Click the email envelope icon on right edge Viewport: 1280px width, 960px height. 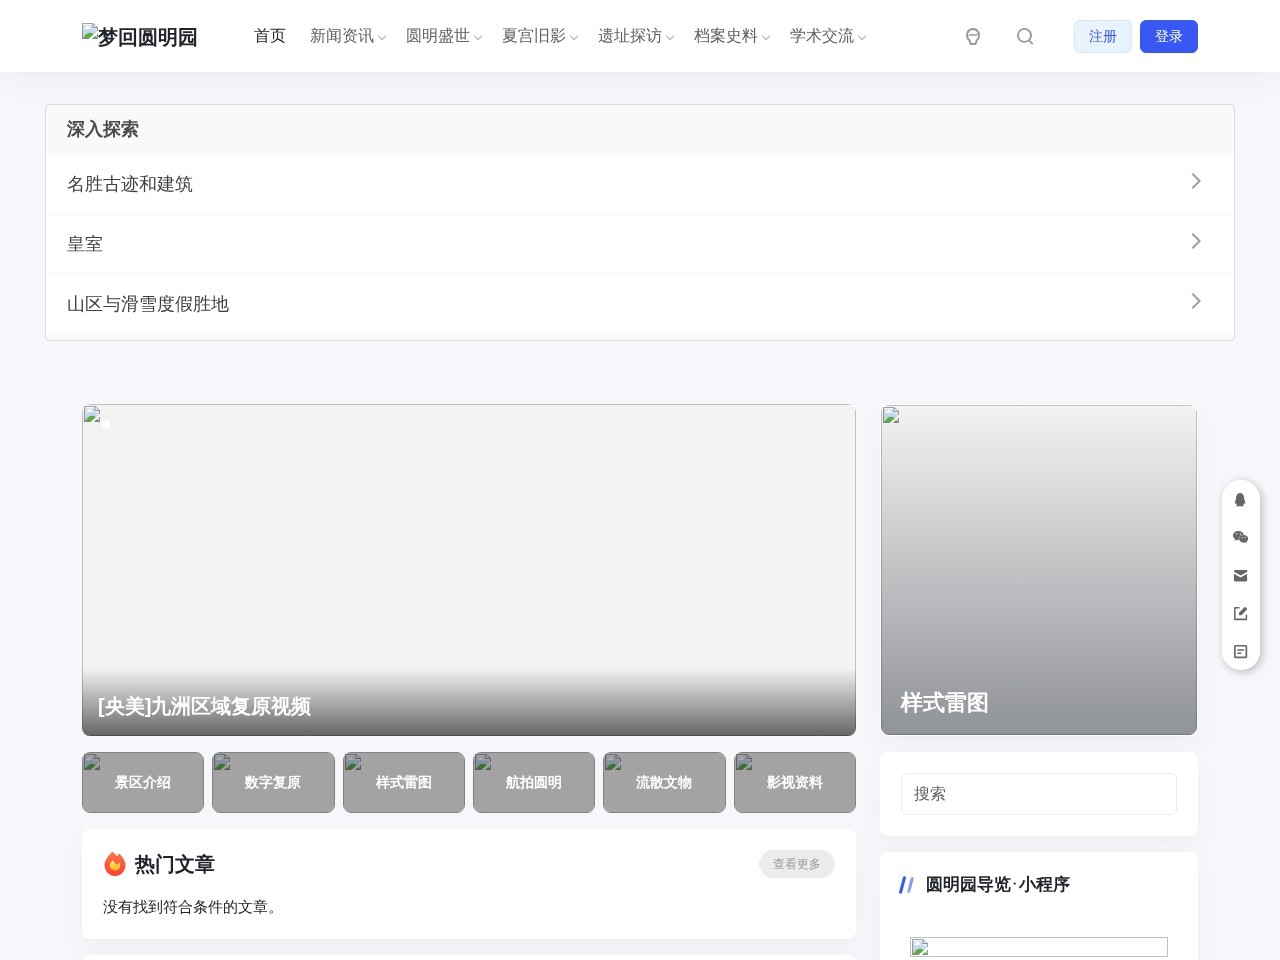[1241, 575]
